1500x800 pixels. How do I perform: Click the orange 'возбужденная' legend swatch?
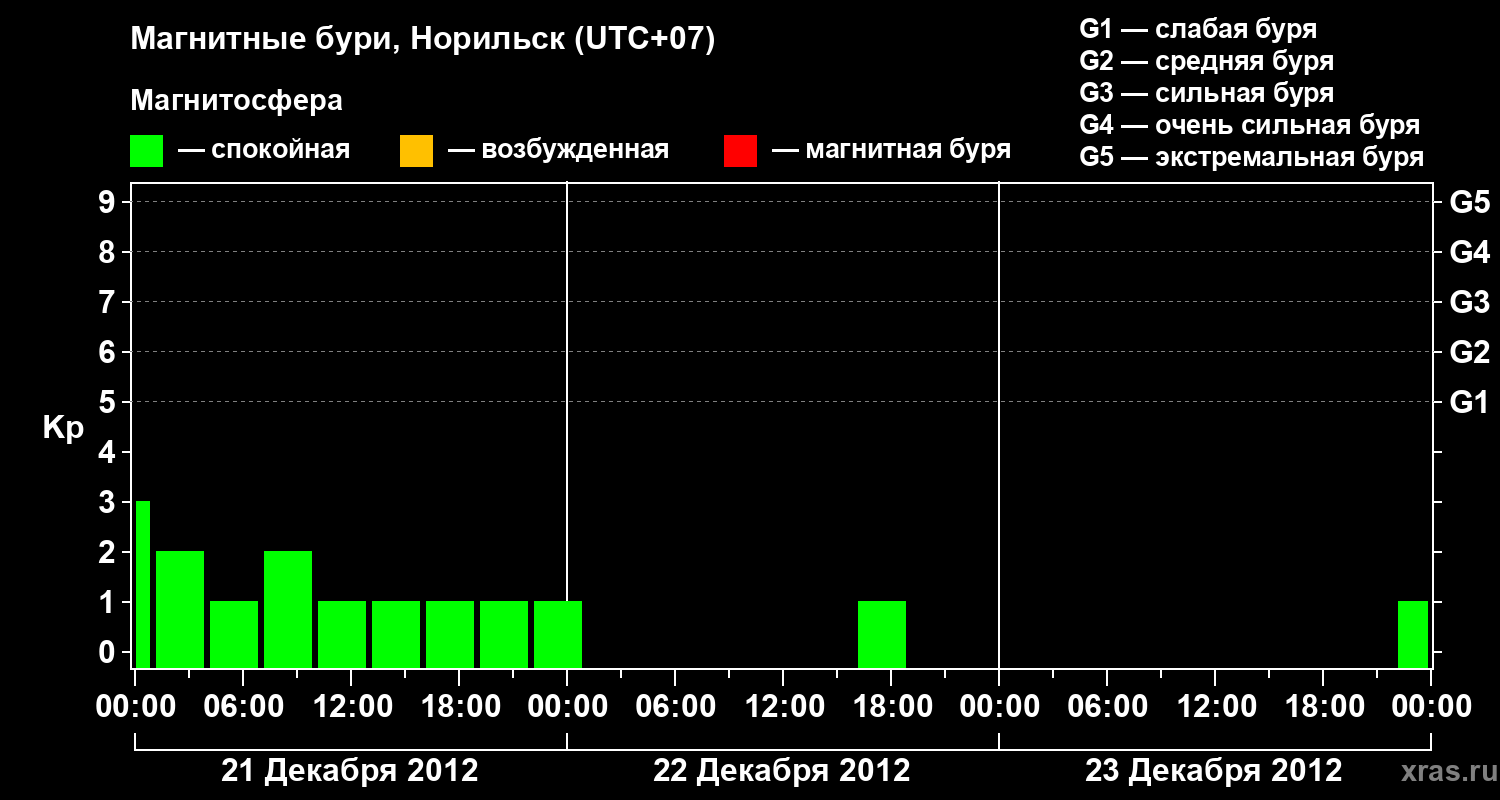[x=416, y=151]
